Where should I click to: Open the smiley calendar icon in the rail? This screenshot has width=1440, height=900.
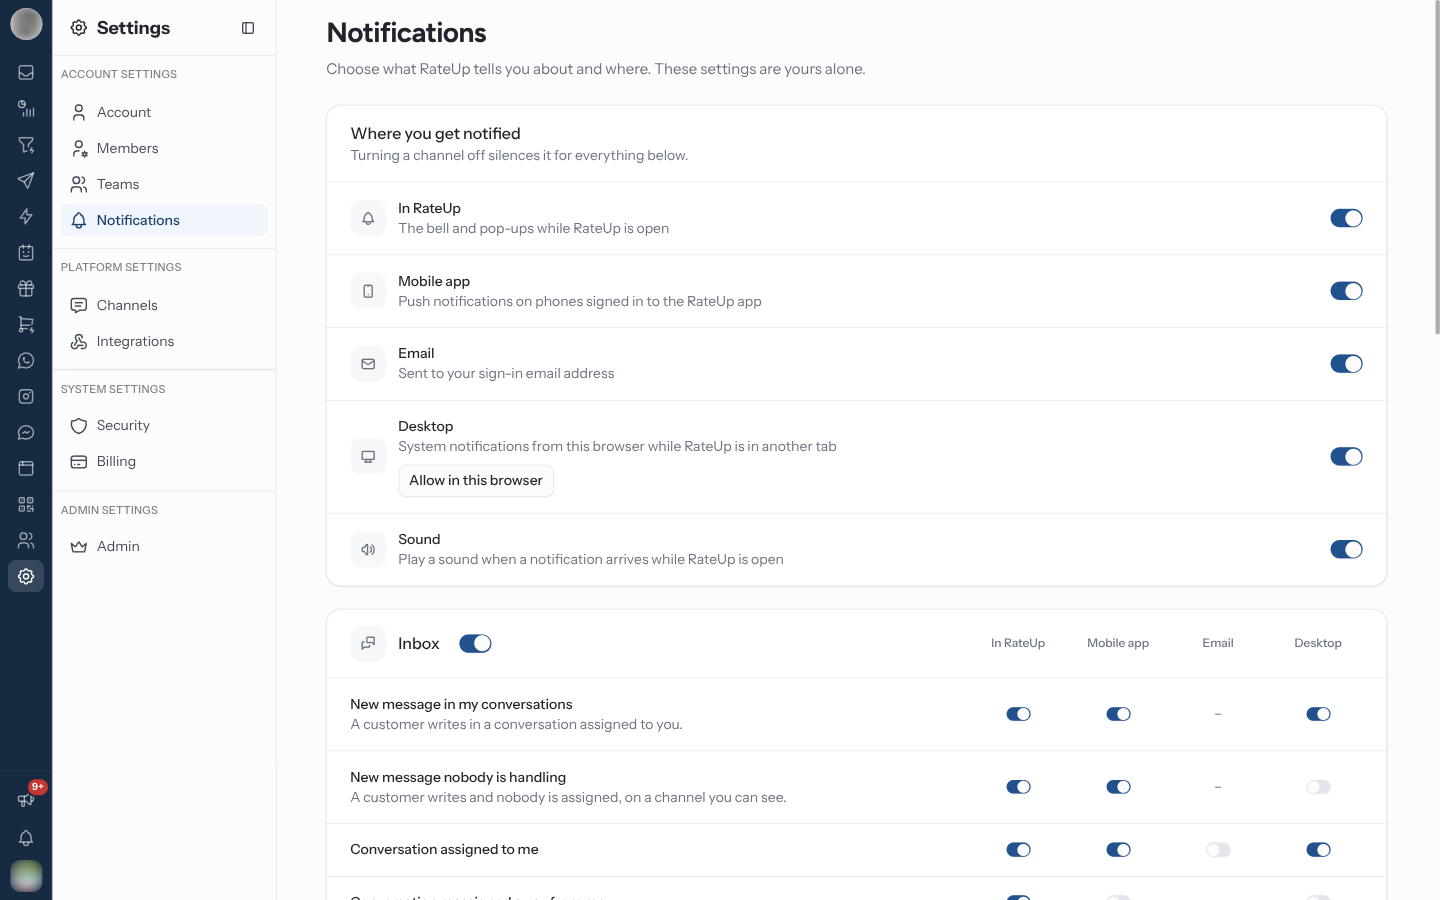(26, 253)
